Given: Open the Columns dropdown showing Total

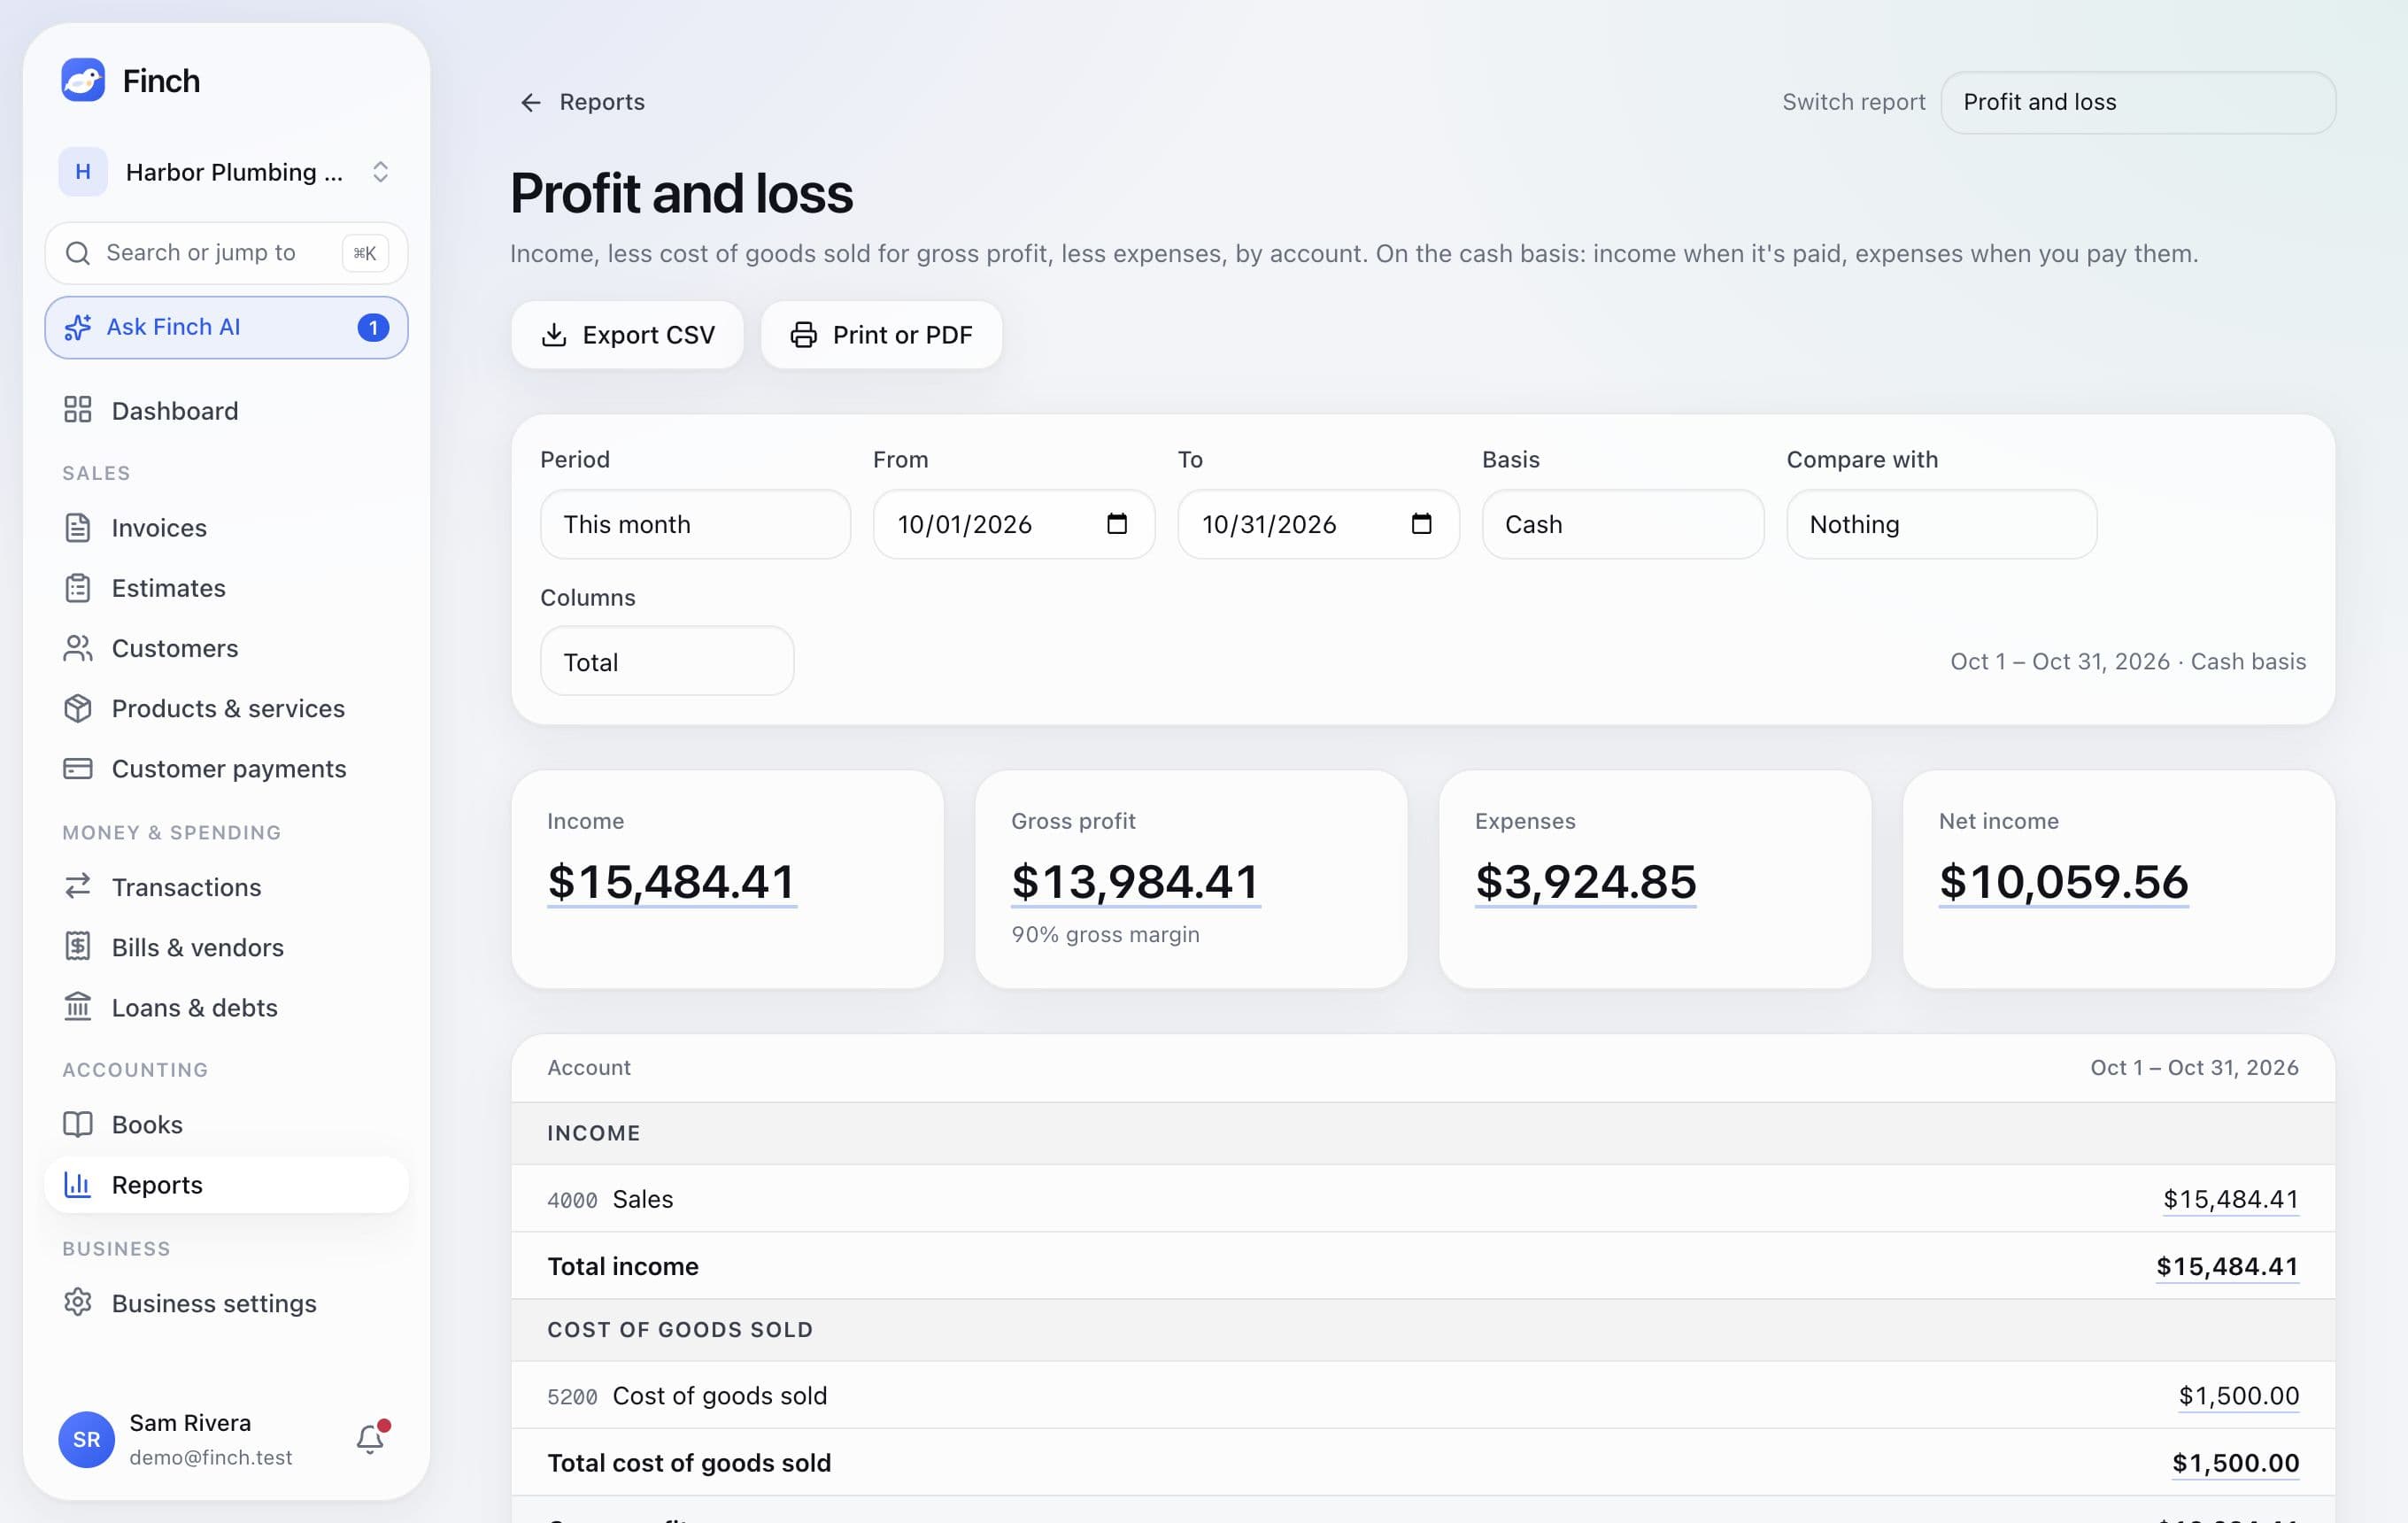Looking at the screenshot, I should [667, 661].
